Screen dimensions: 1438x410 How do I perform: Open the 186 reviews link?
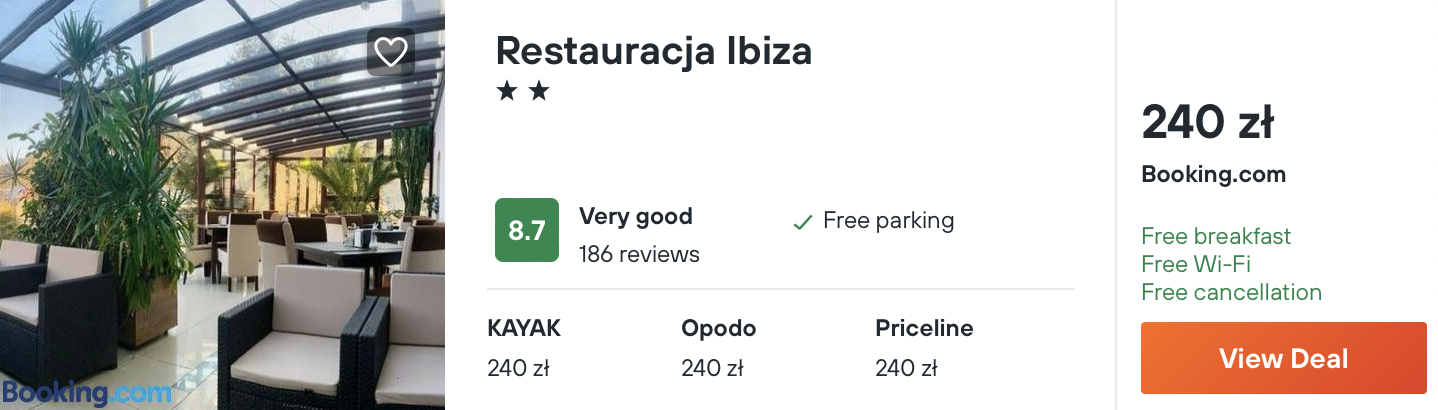click(x=639, y=254)
